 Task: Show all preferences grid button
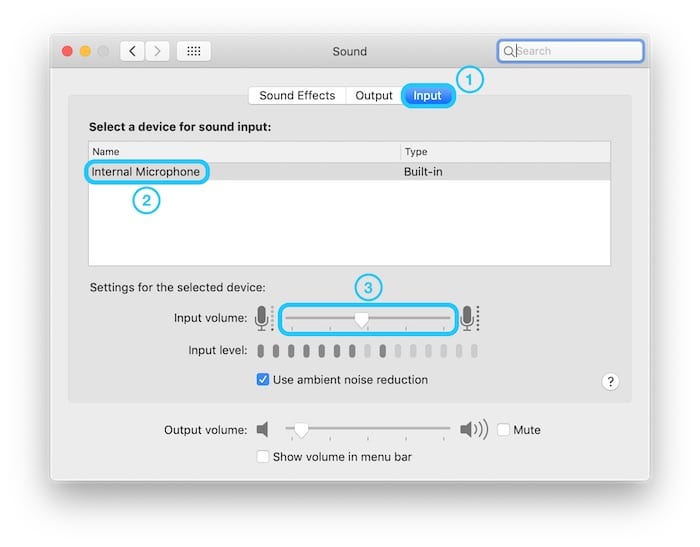(x=194, y=51)
